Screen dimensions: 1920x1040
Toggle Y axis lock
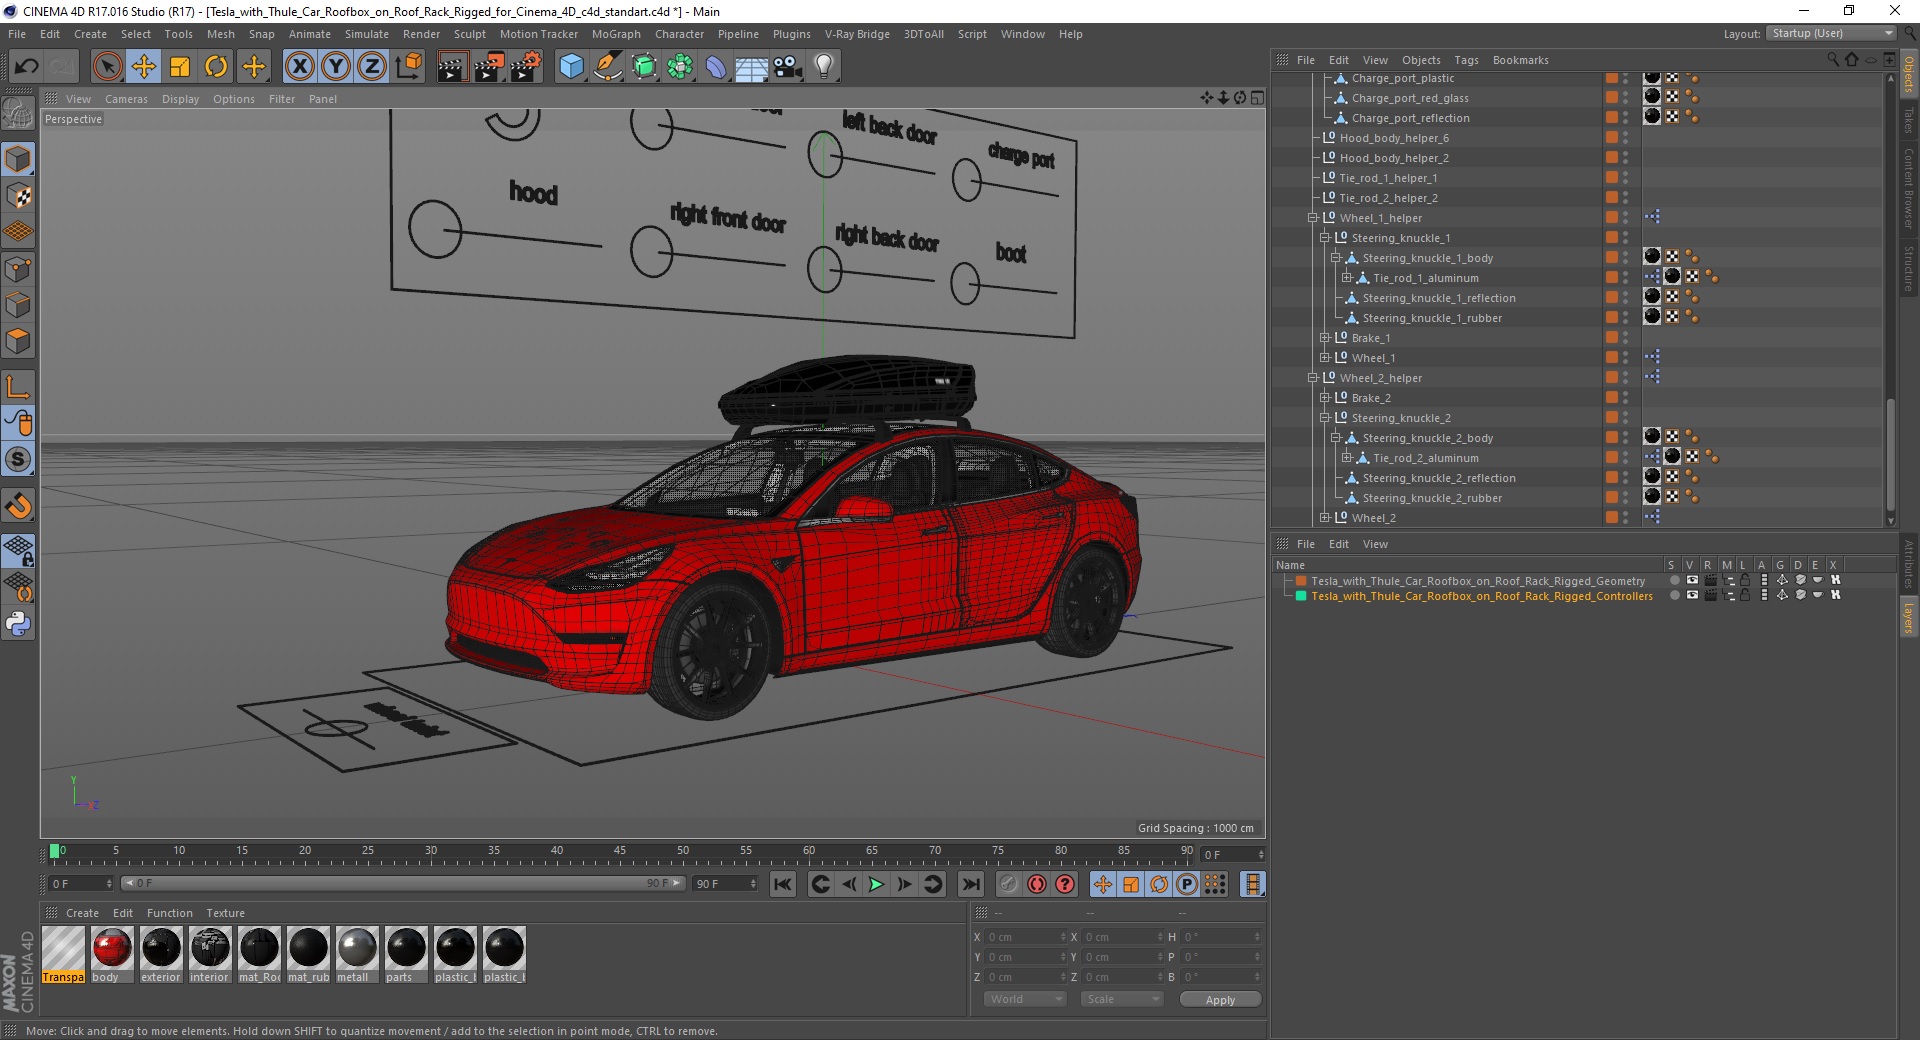coord(336,67)
